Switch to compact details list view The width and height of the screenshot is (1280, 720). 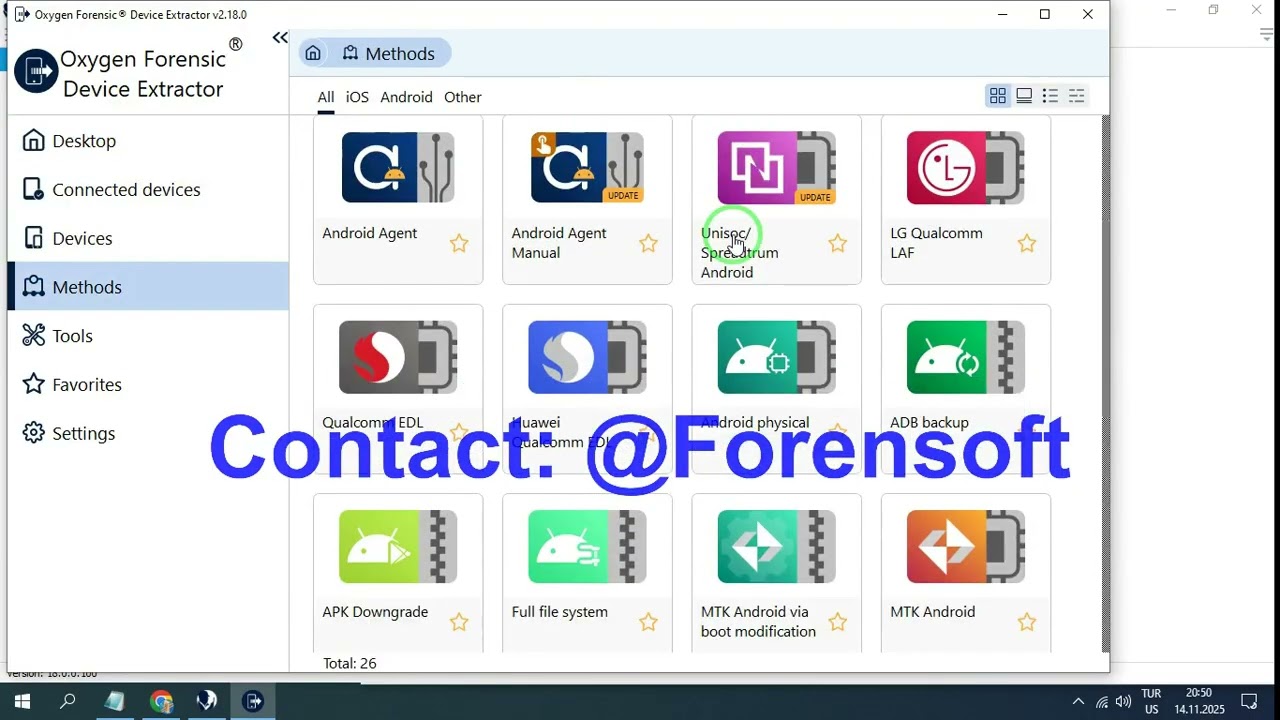point(1076,96)
